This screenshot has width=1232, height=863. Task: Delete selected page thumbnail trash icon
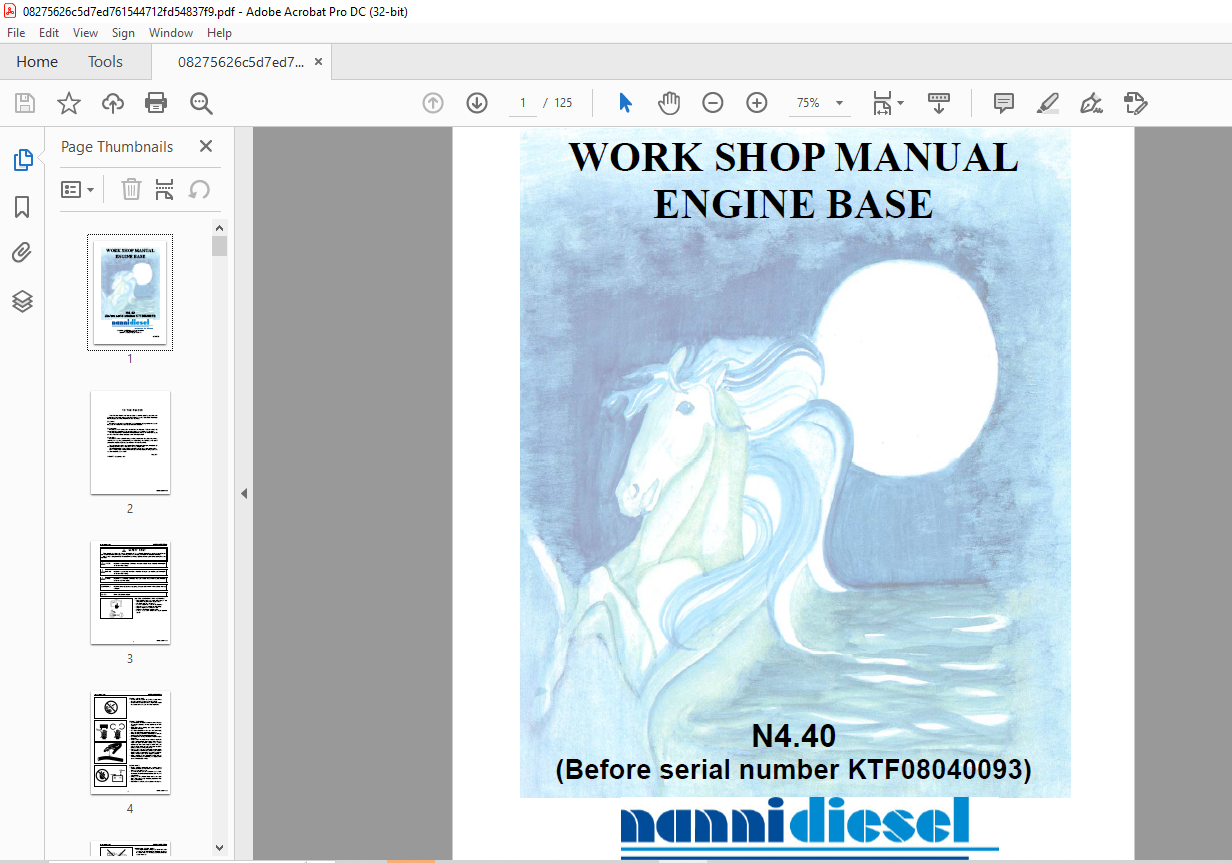coord(131,189)
